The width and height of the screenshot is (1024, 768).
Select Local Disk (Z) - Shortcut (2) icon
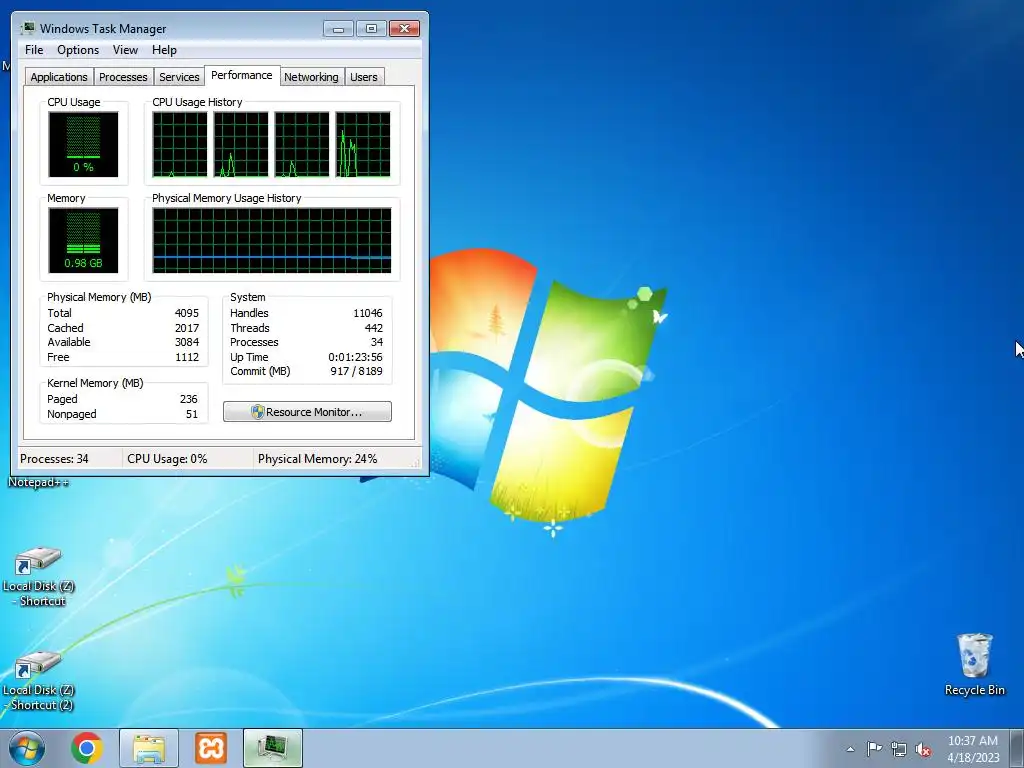coord(39,681)
